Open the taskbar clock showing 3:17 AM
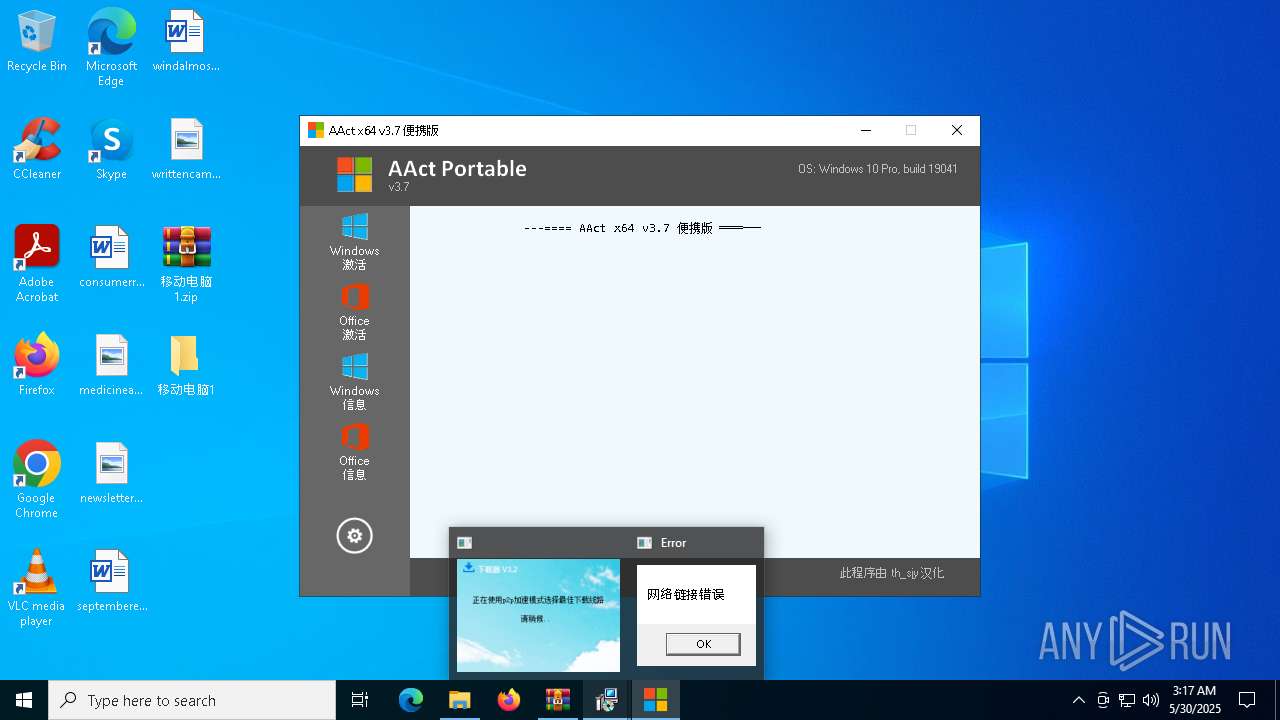Viewport: 1280px width, 720px height. tap(1194, 700)
